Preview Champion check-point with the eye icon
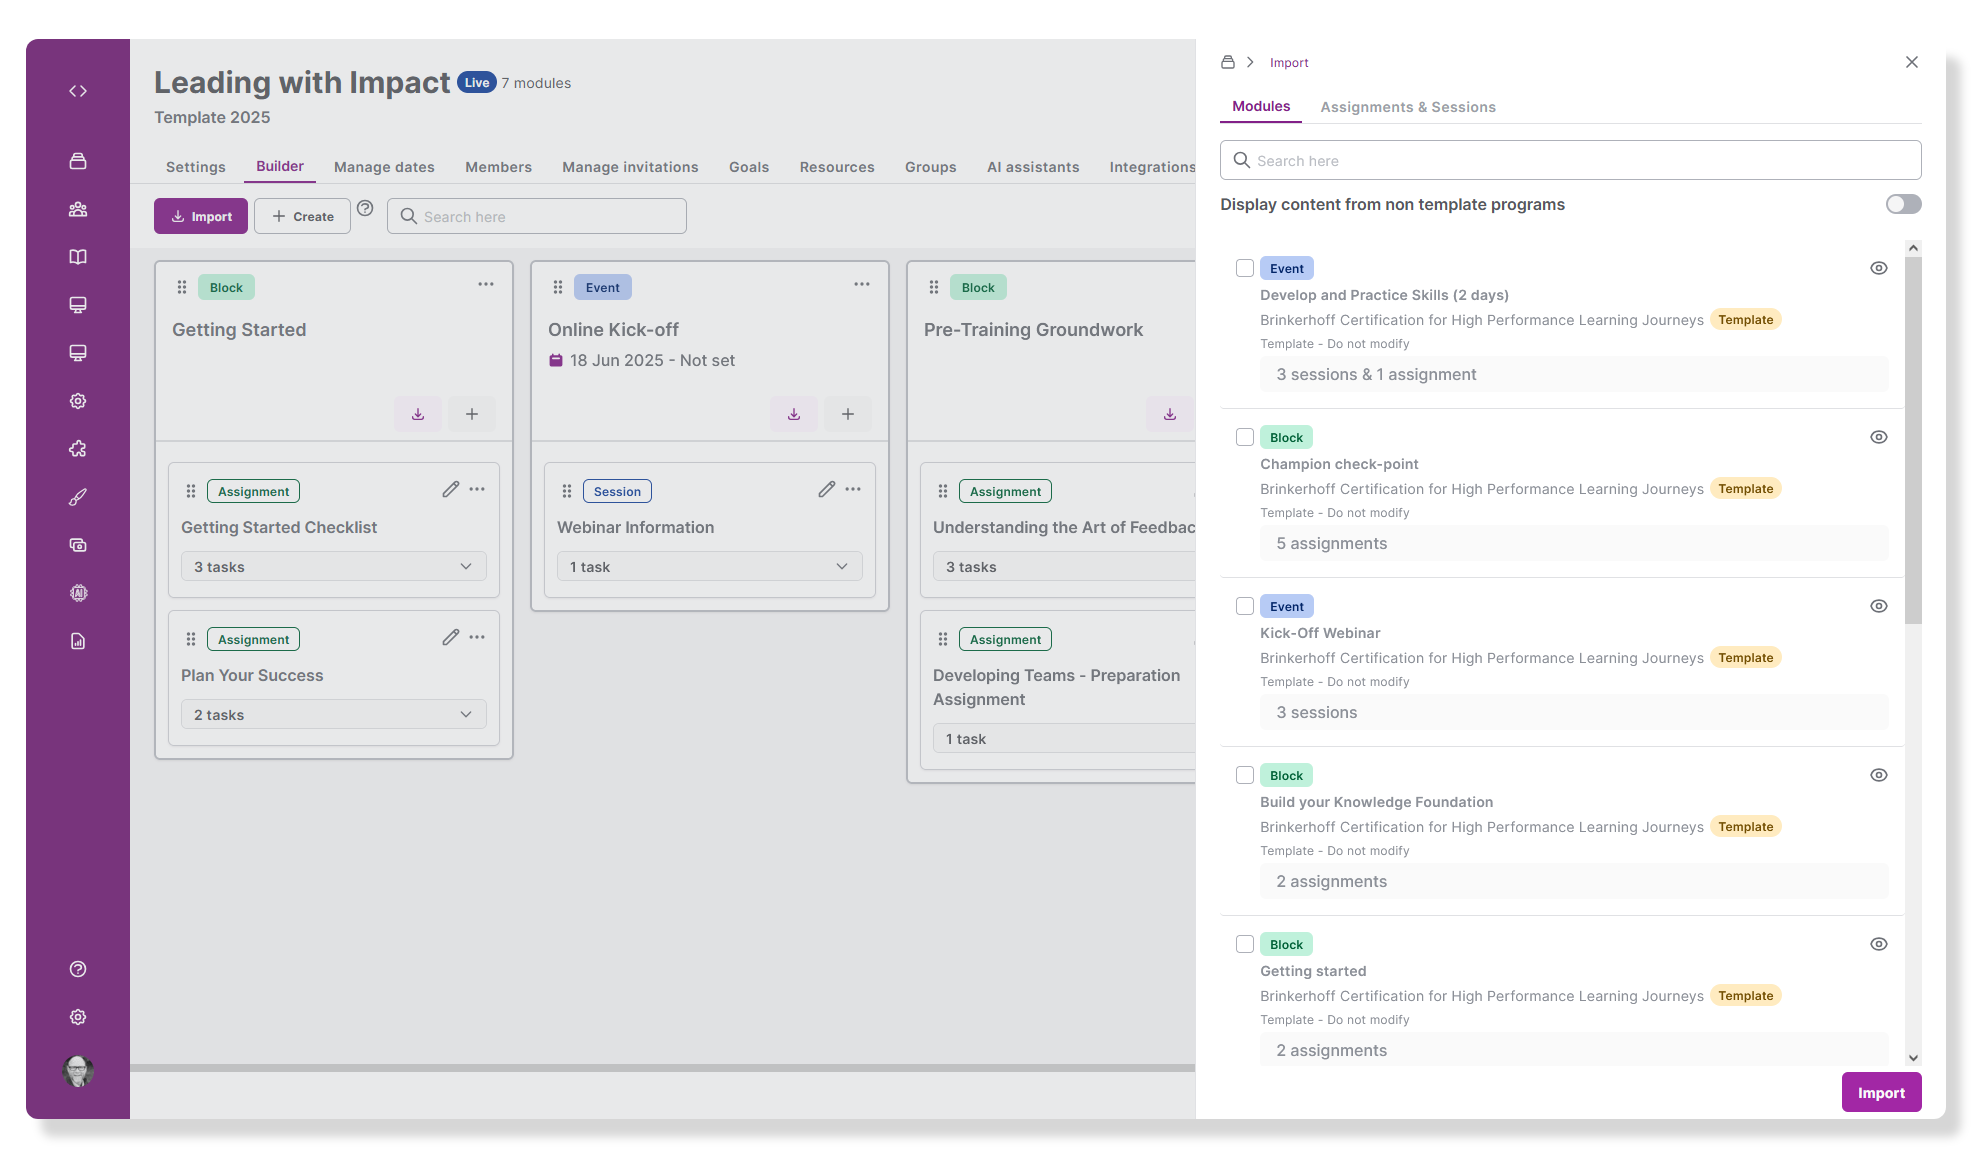Viewport: 1972px width, 1158px height. pyautogui.click(x=1879, y=437)
